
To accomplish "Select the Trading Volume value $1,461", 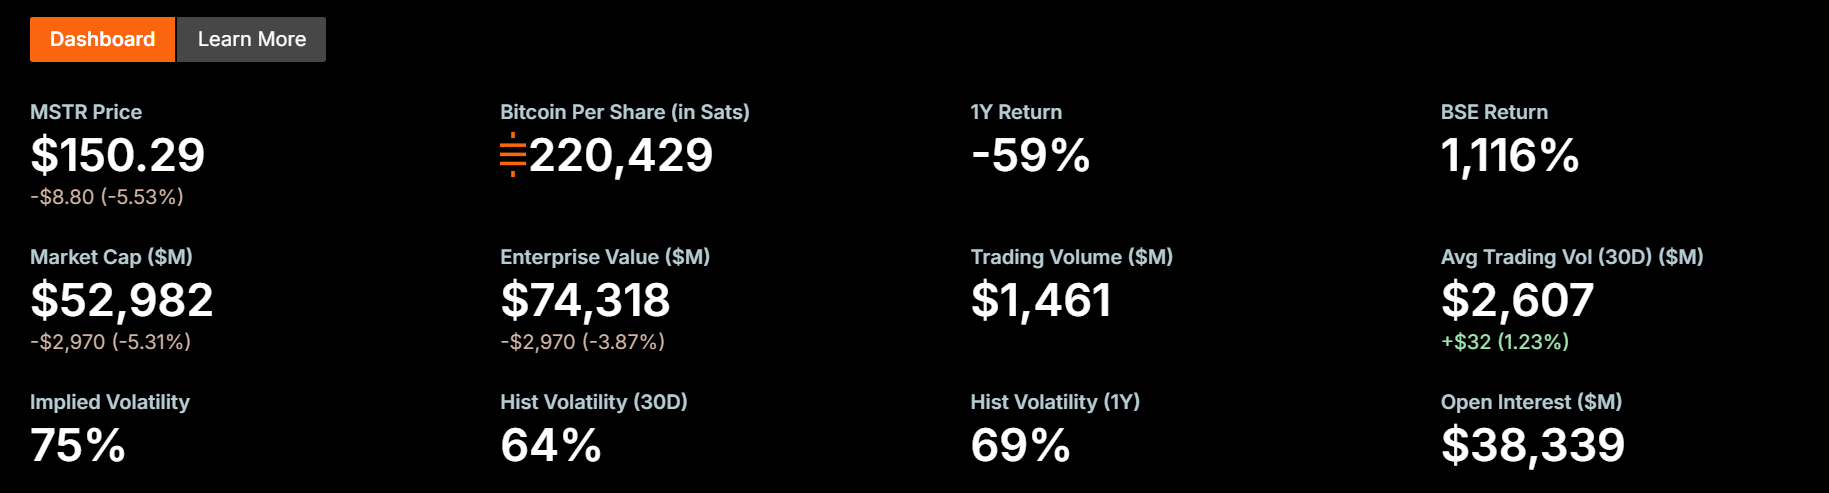I will pyautogui.click(x=1041, y=300).
